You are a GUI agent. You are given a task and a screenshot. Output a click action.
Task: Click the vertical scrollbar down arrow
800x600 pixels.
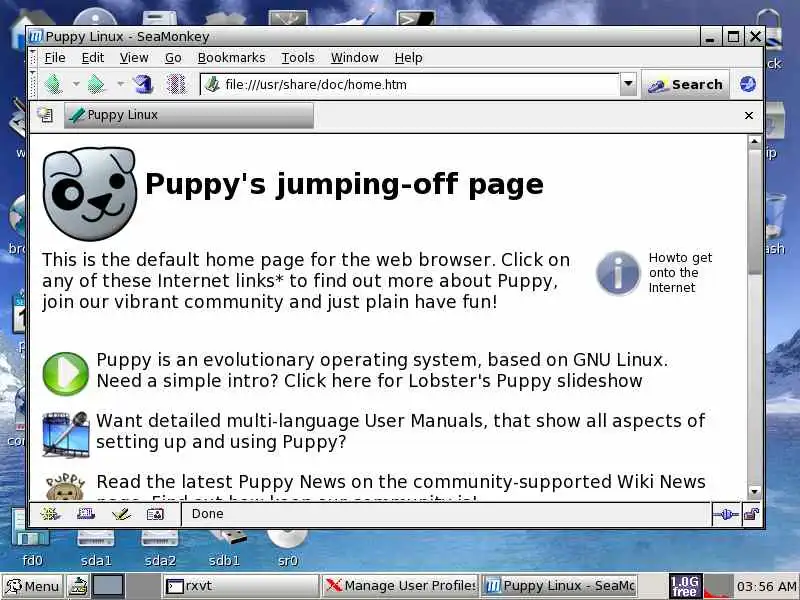tap(755, 492)
